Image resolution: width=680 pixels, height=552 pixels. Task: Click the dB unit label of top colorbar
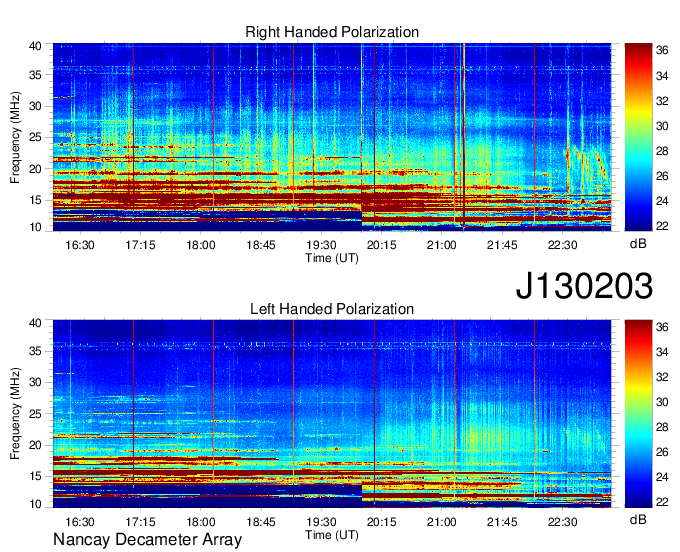coord(638,244)
